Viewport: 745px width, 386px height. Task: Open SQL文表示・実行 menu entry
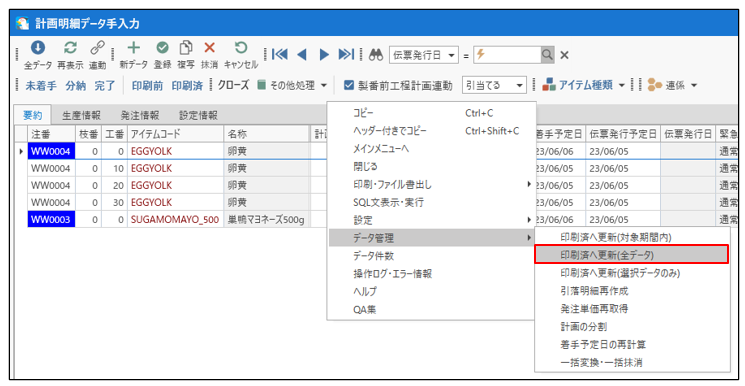click(432, 202)
